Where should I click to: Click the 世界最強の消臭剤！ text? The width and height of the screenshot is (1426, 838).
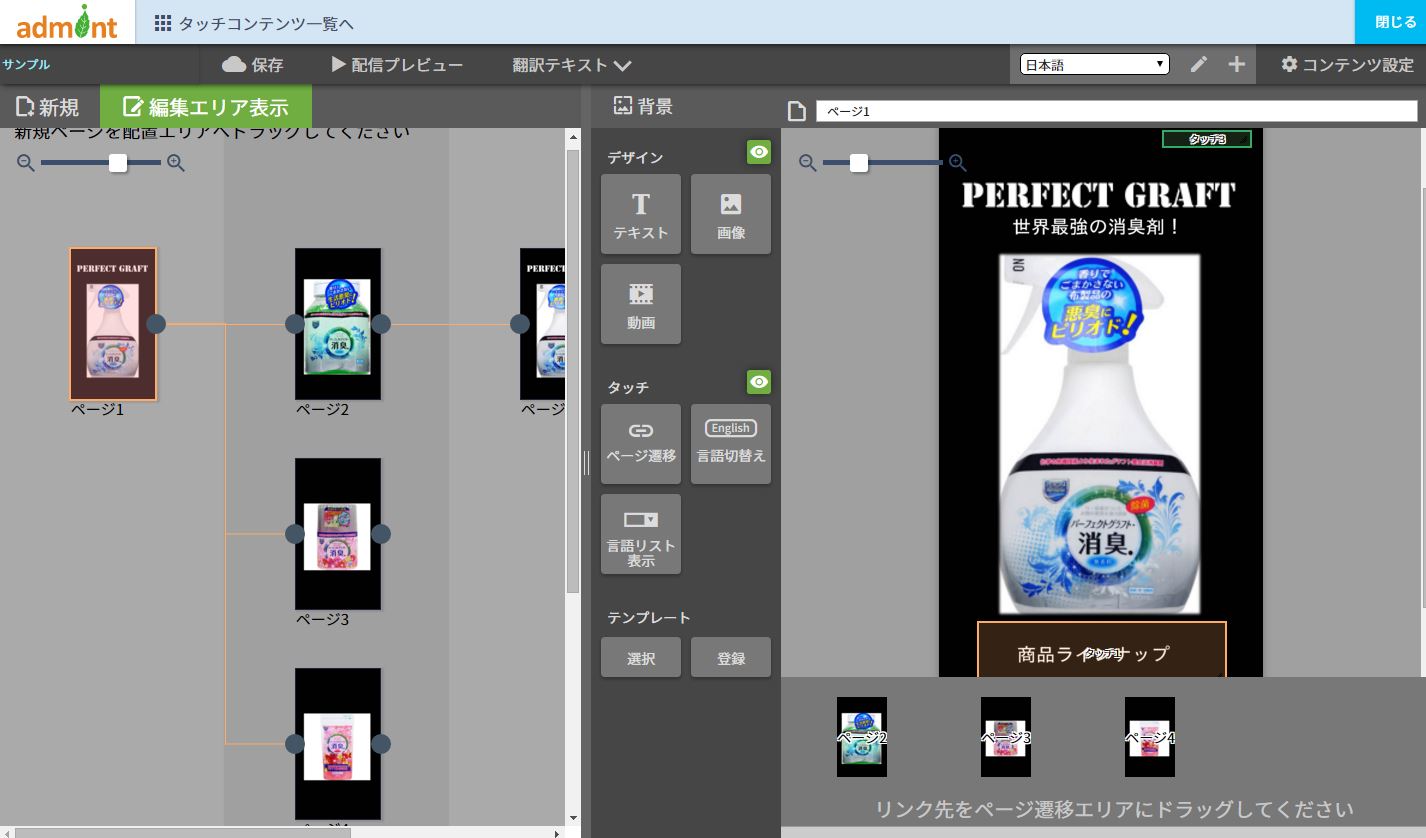point(1098,227)
